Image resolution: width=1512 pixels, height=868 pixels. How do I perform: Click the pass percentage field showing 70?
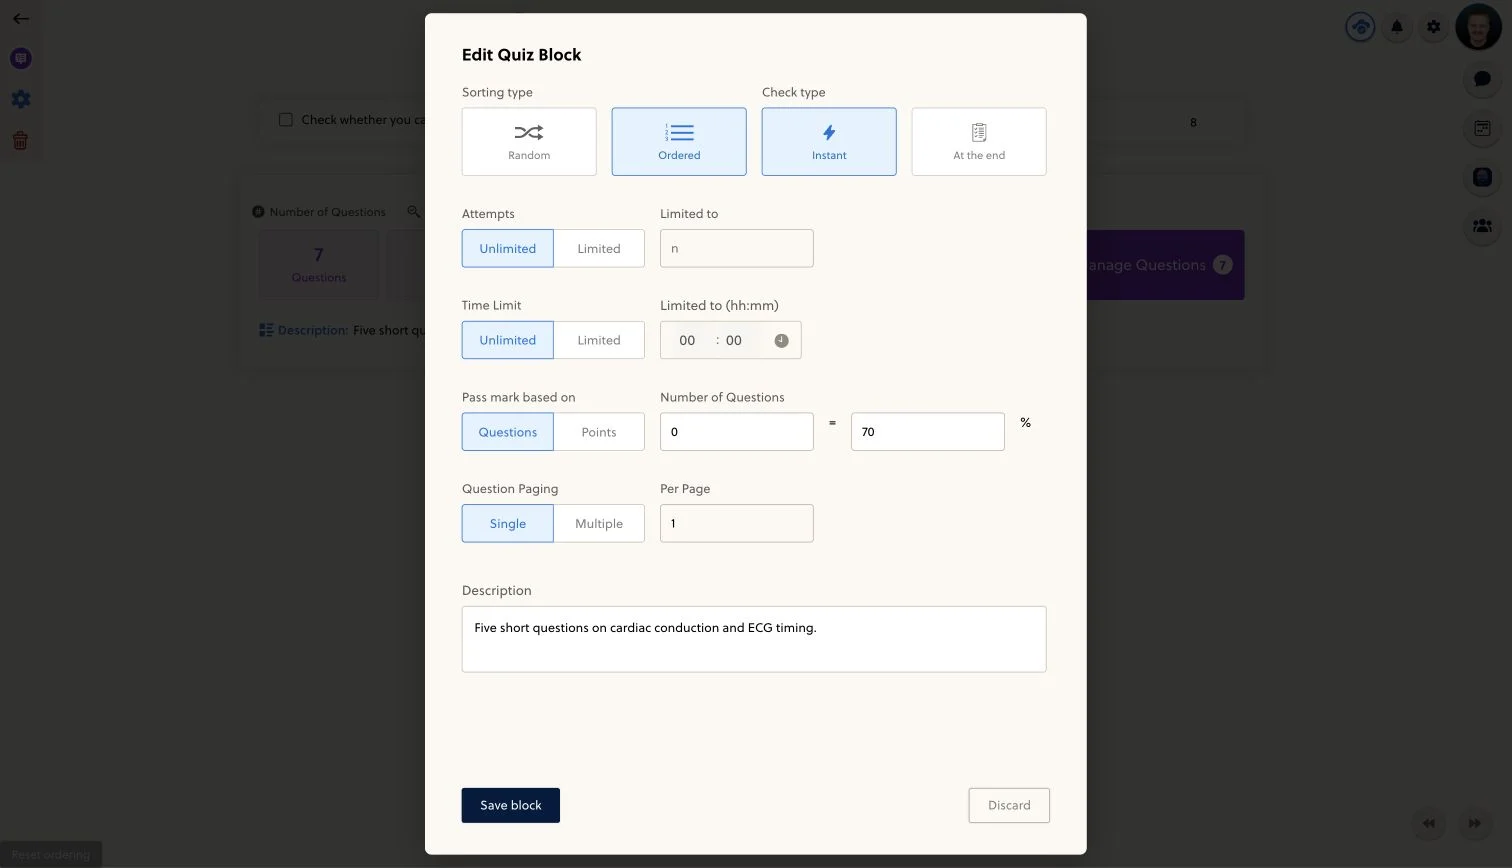pos(928,432)
